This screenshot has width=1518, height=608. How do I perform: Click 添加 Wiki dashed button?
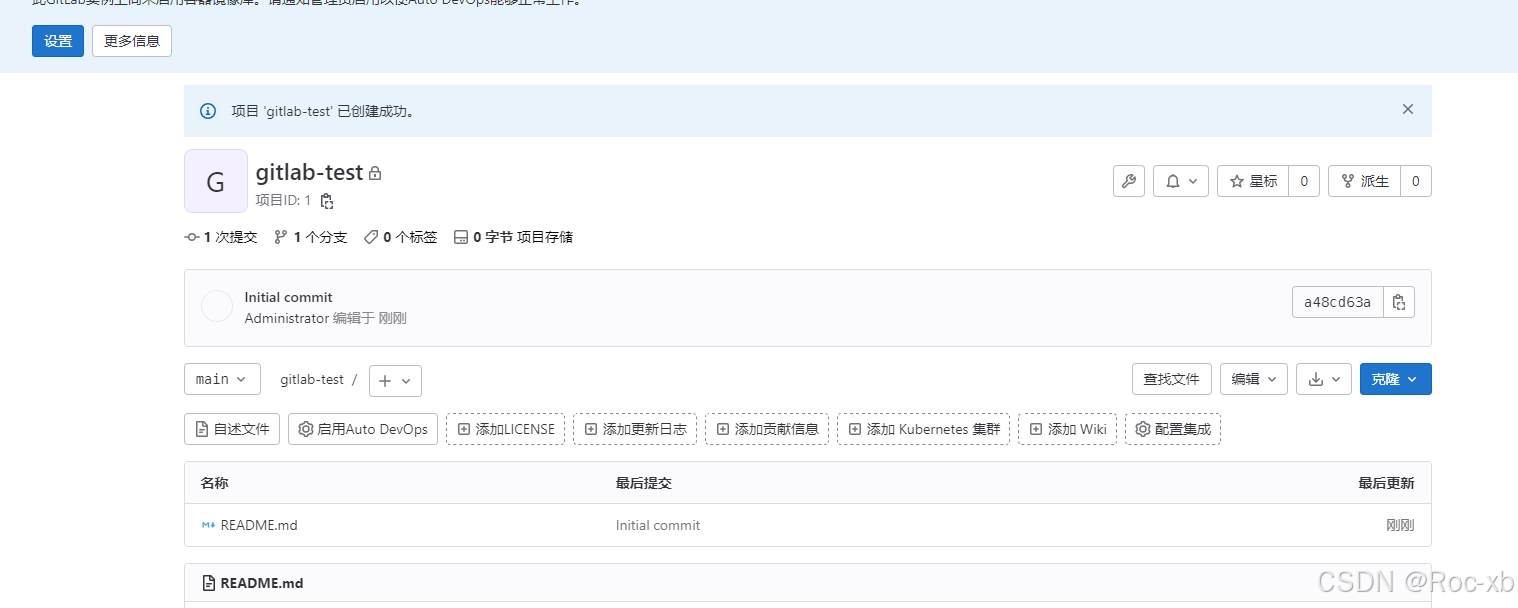pyautogui.click(x=1068, y=429)
